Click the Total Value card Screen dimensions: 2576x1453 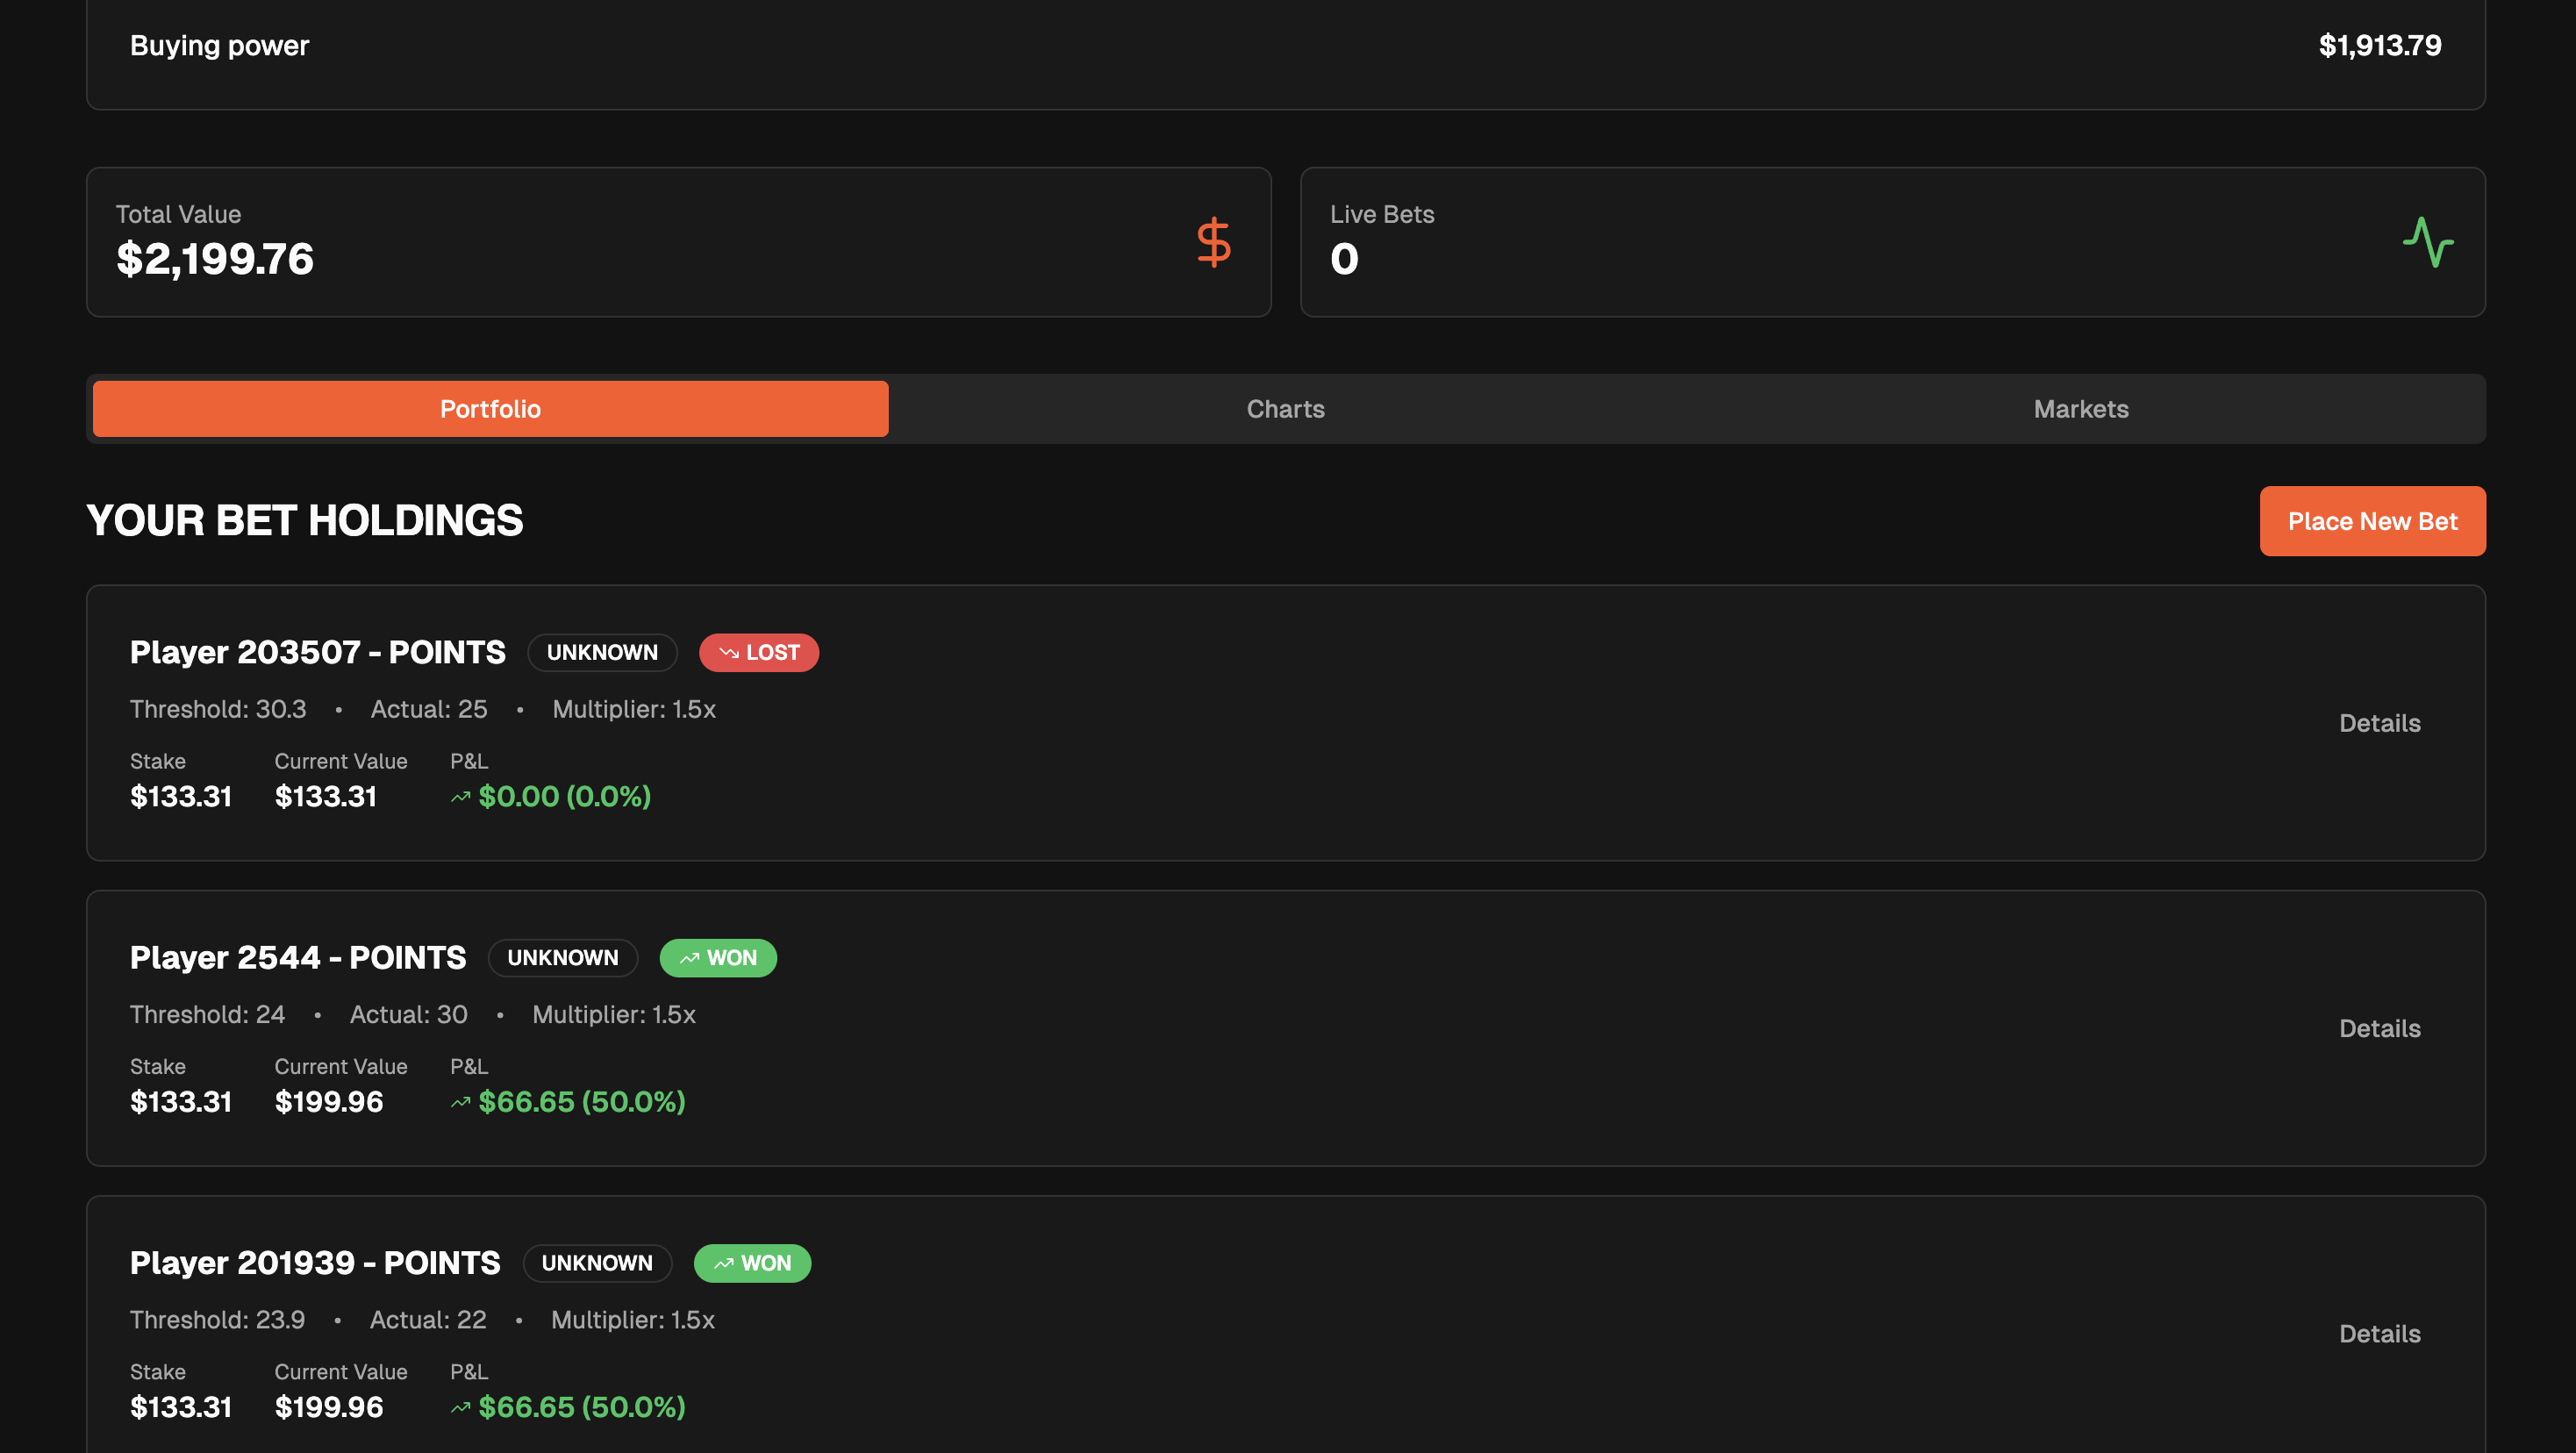pyautogui.click(x=678, y=242)
